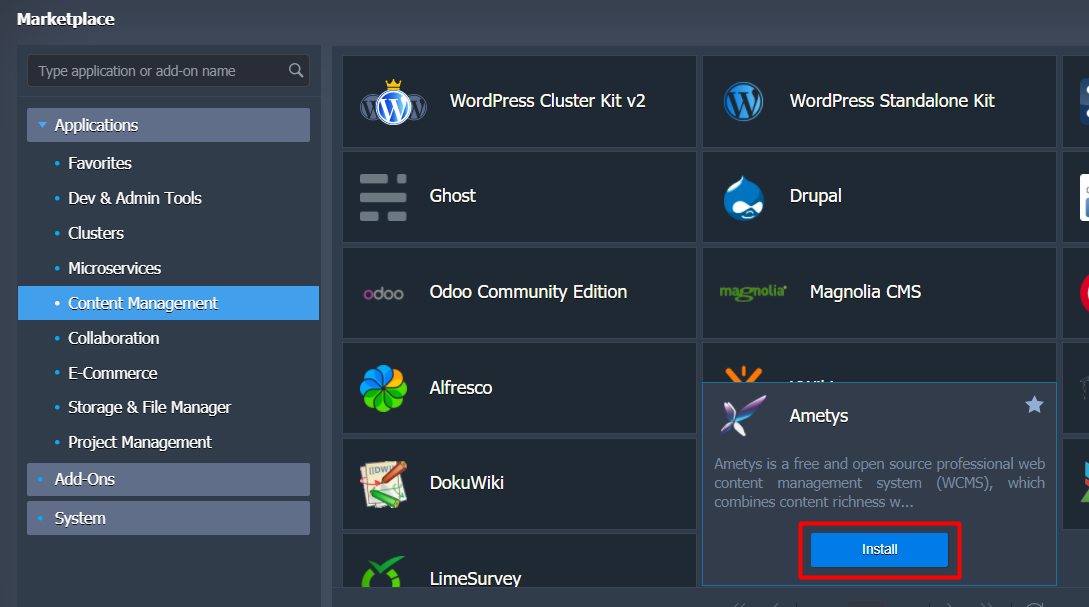Expand the System section
Viewport: 1089px width, 607px height.
pos(168,518)
